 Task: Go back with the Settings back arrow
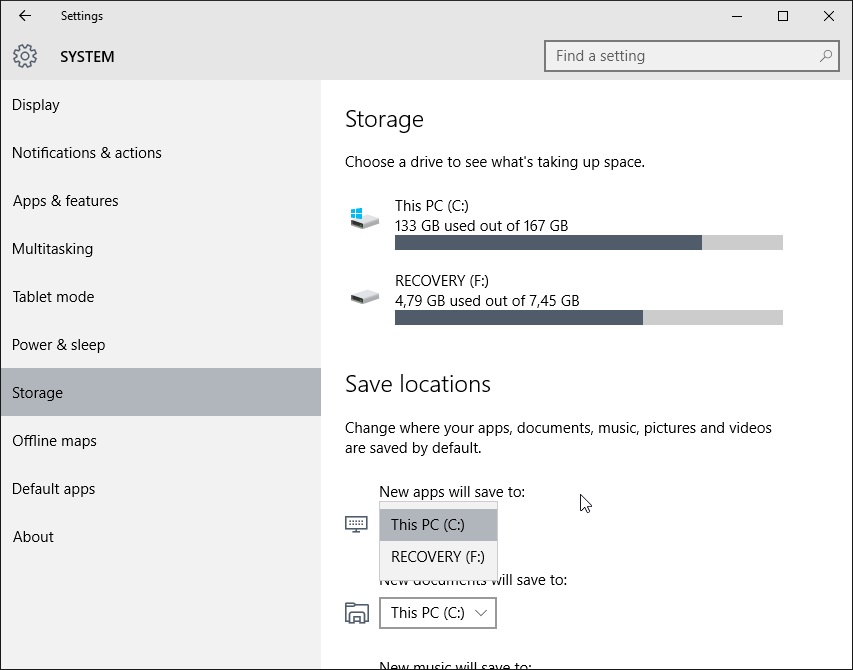coord(25,16)
